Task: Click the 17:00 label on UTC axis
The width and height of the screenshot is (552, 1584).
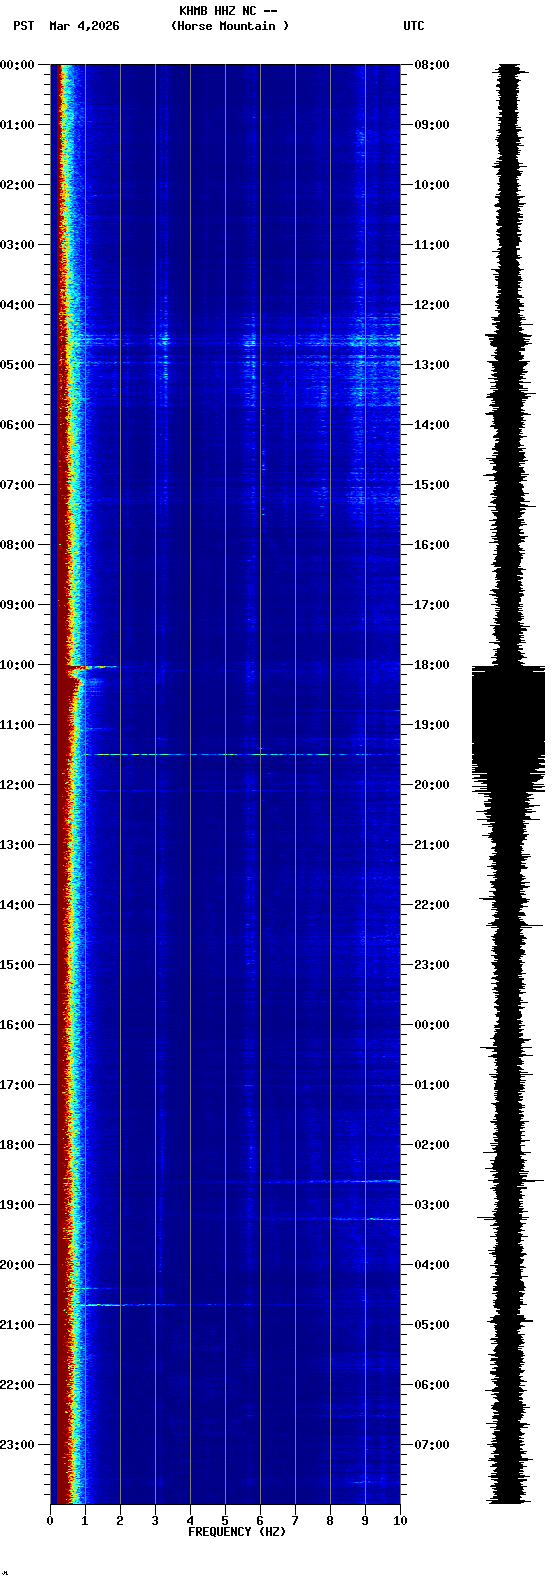Action: coord(432,605)
